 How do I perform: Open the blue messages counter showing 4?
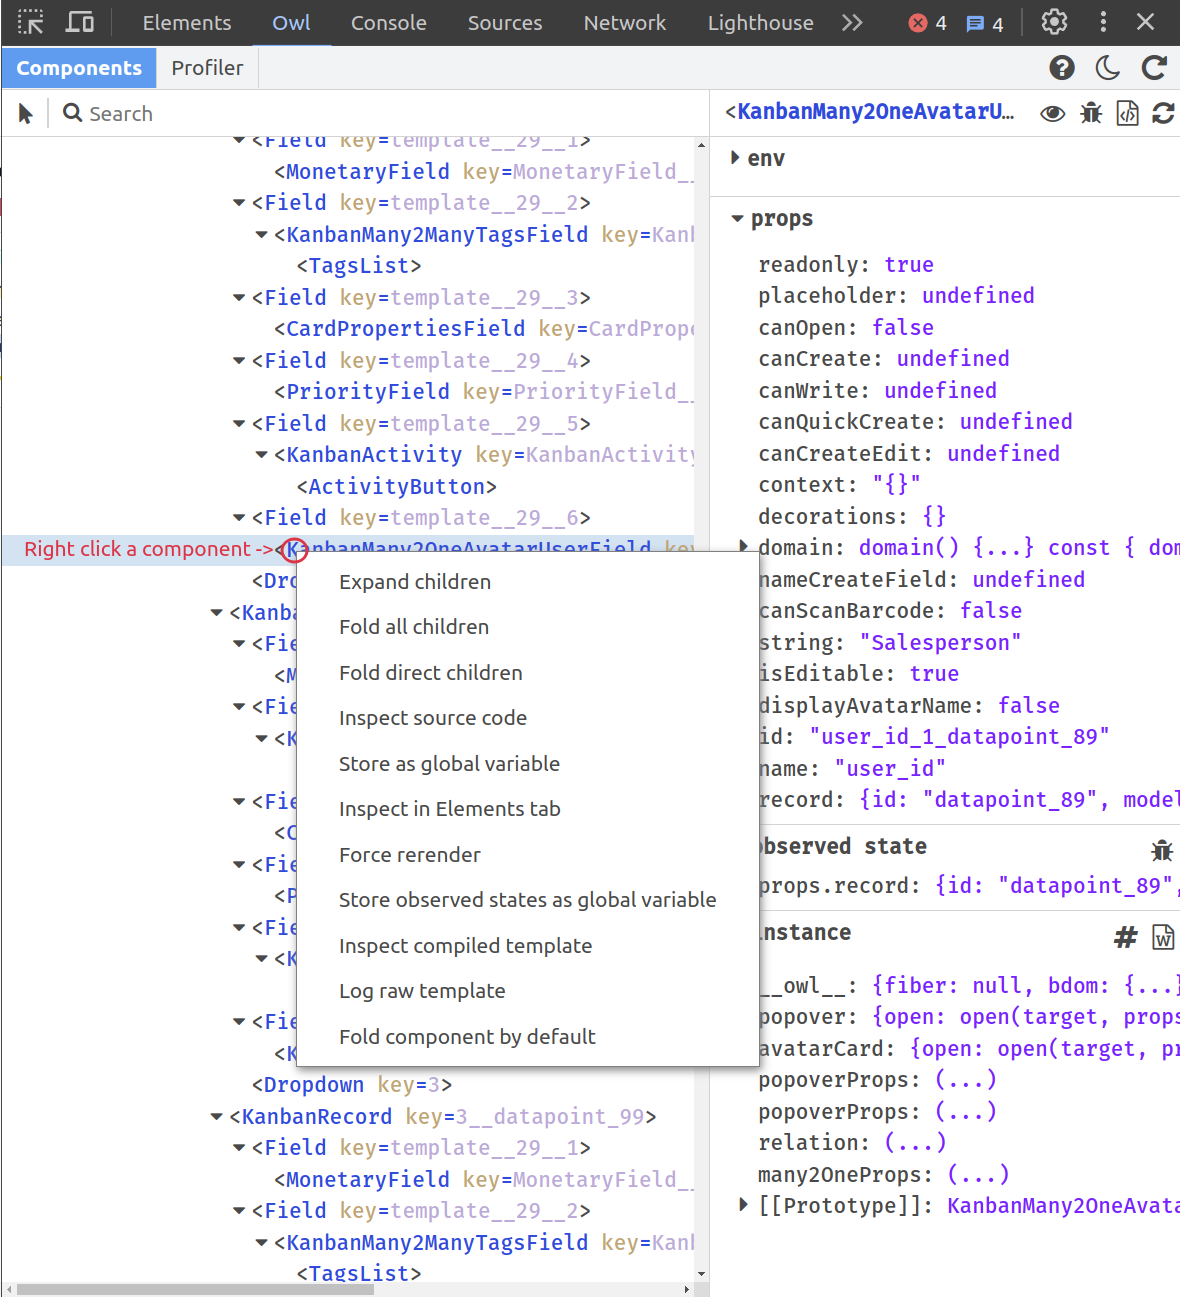(x=984, y=23)
